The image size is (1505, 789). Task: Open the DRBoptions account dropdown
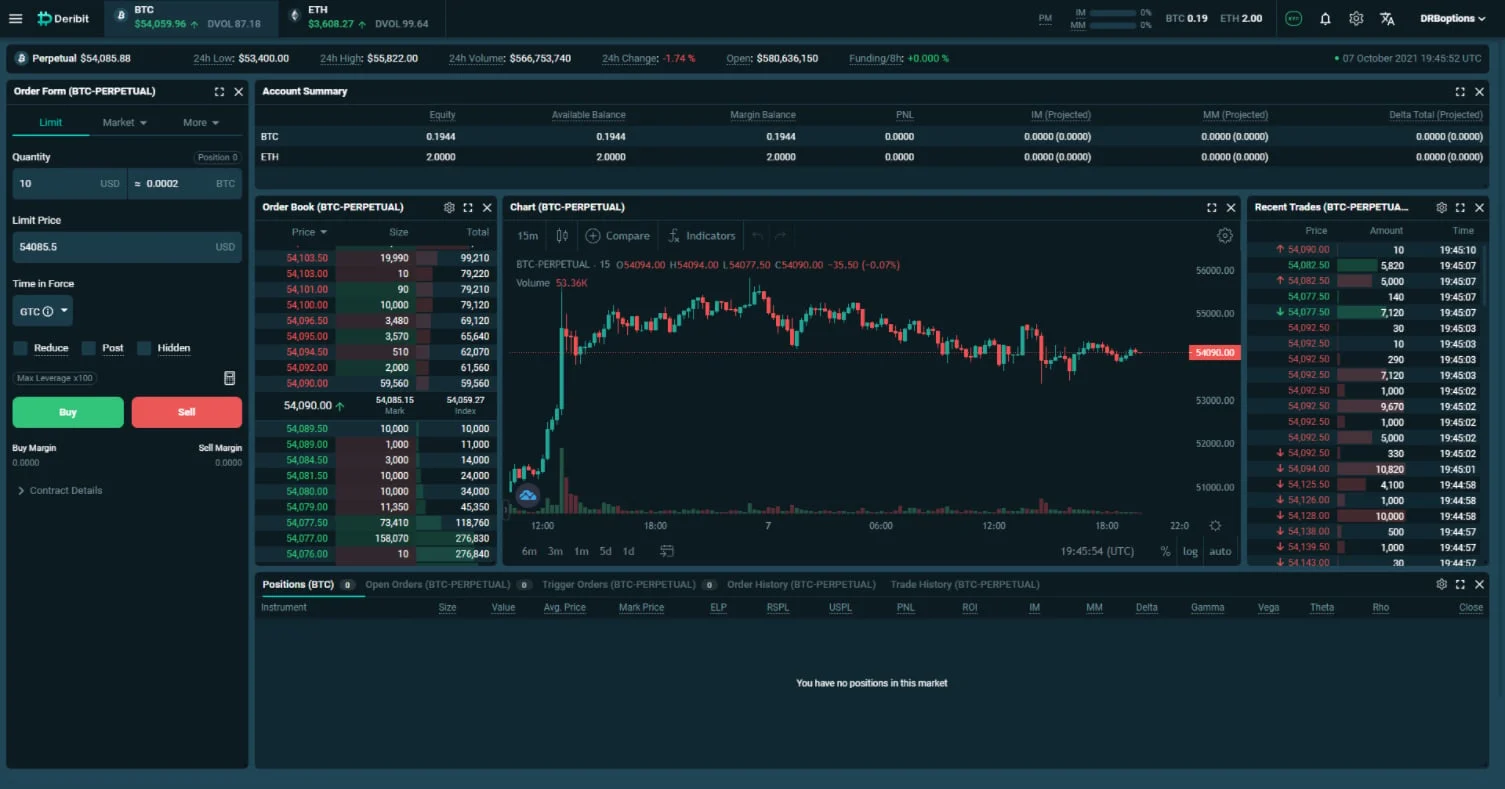[x=1453, y=18]
